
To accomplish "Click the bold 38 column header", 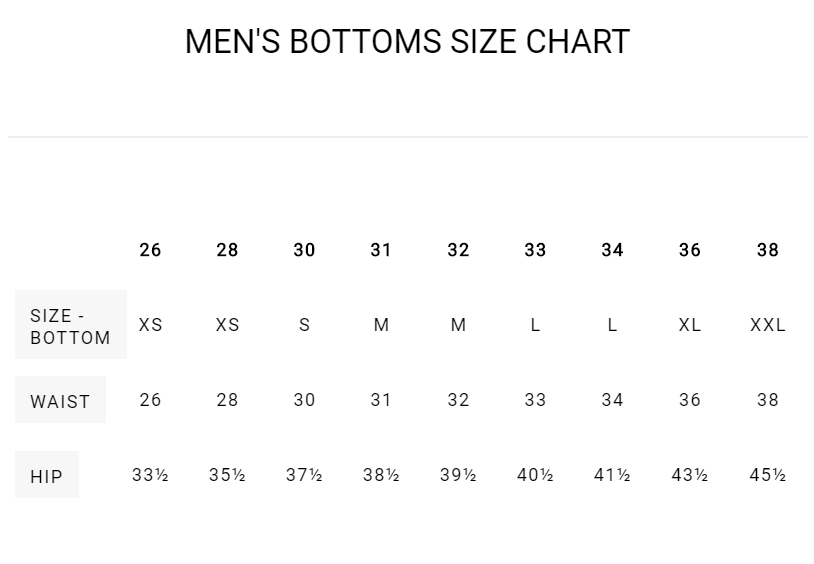I will 767,250.
